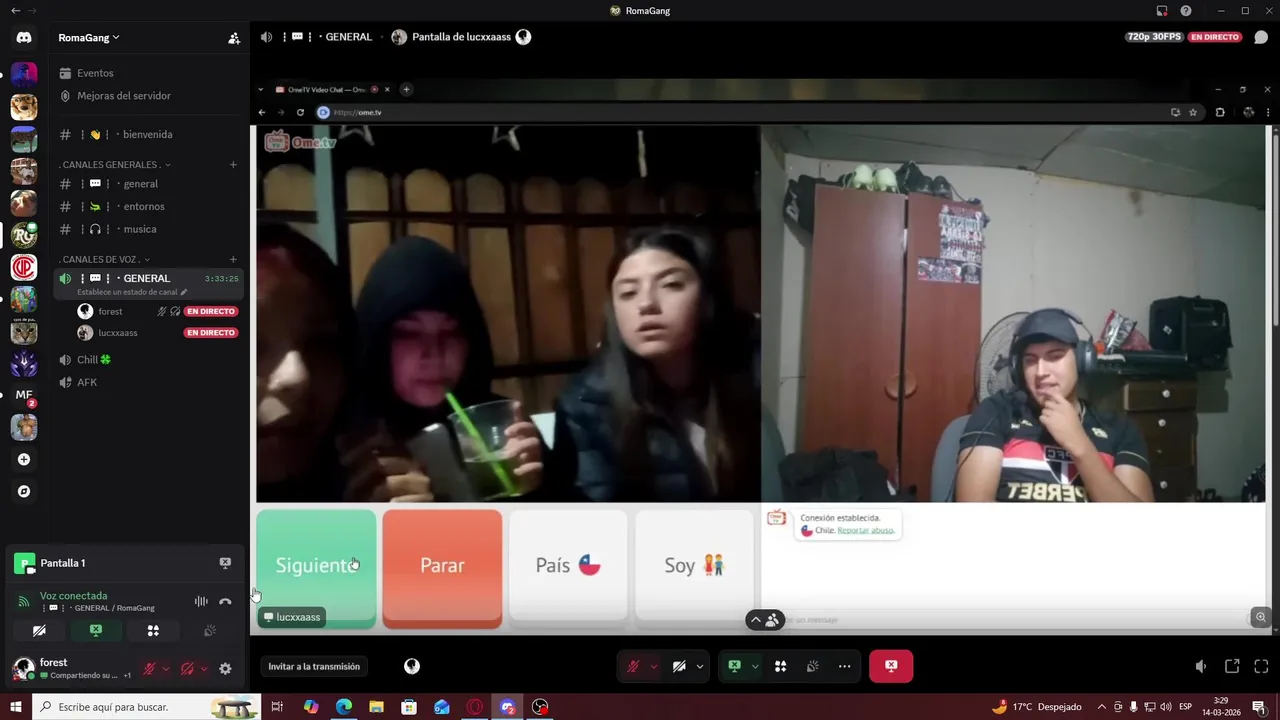
Task: Toggle camera in call toolbar
Action: (679, 666)
